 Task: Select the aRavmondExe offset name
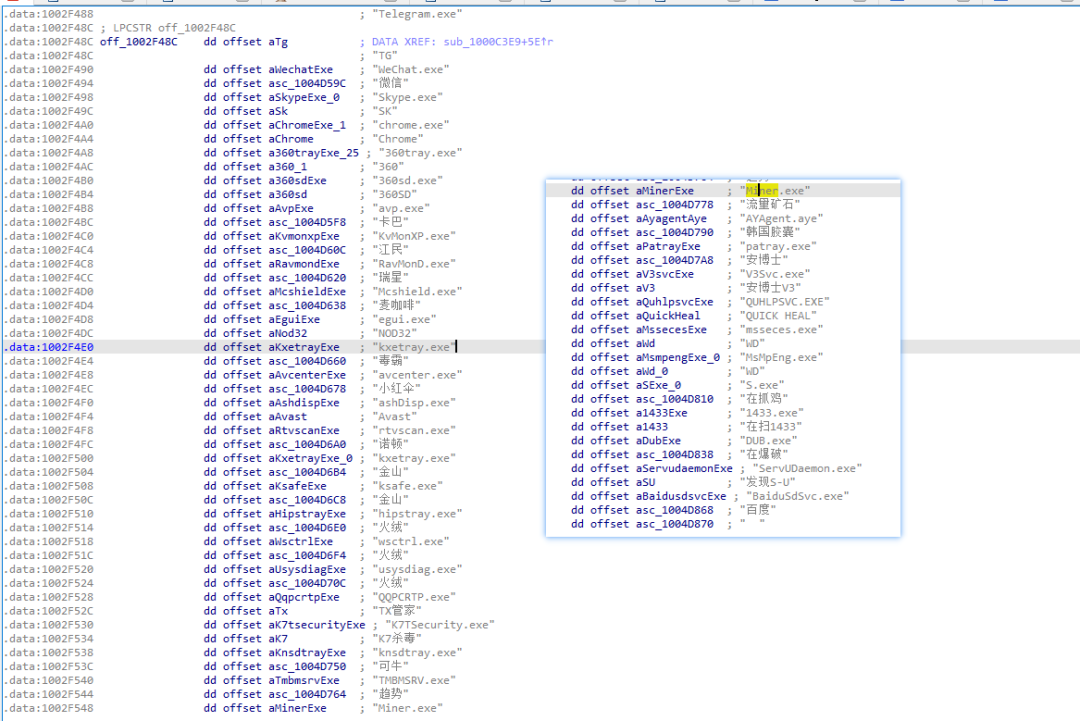tap(304, 264)
